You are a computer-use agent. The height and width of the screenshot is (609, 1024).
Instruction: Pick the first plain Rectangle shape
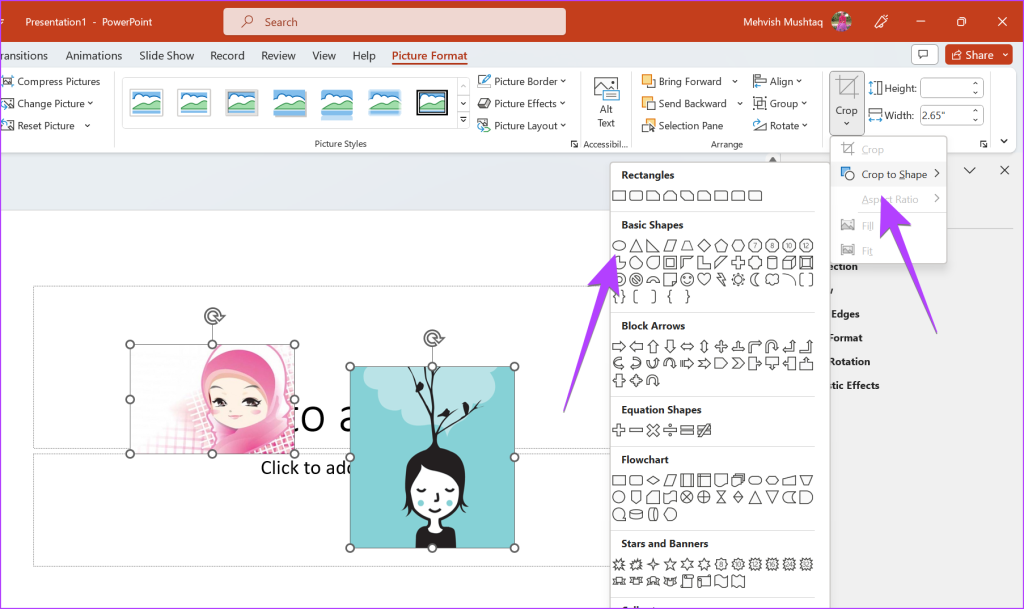tap(618, 196)
